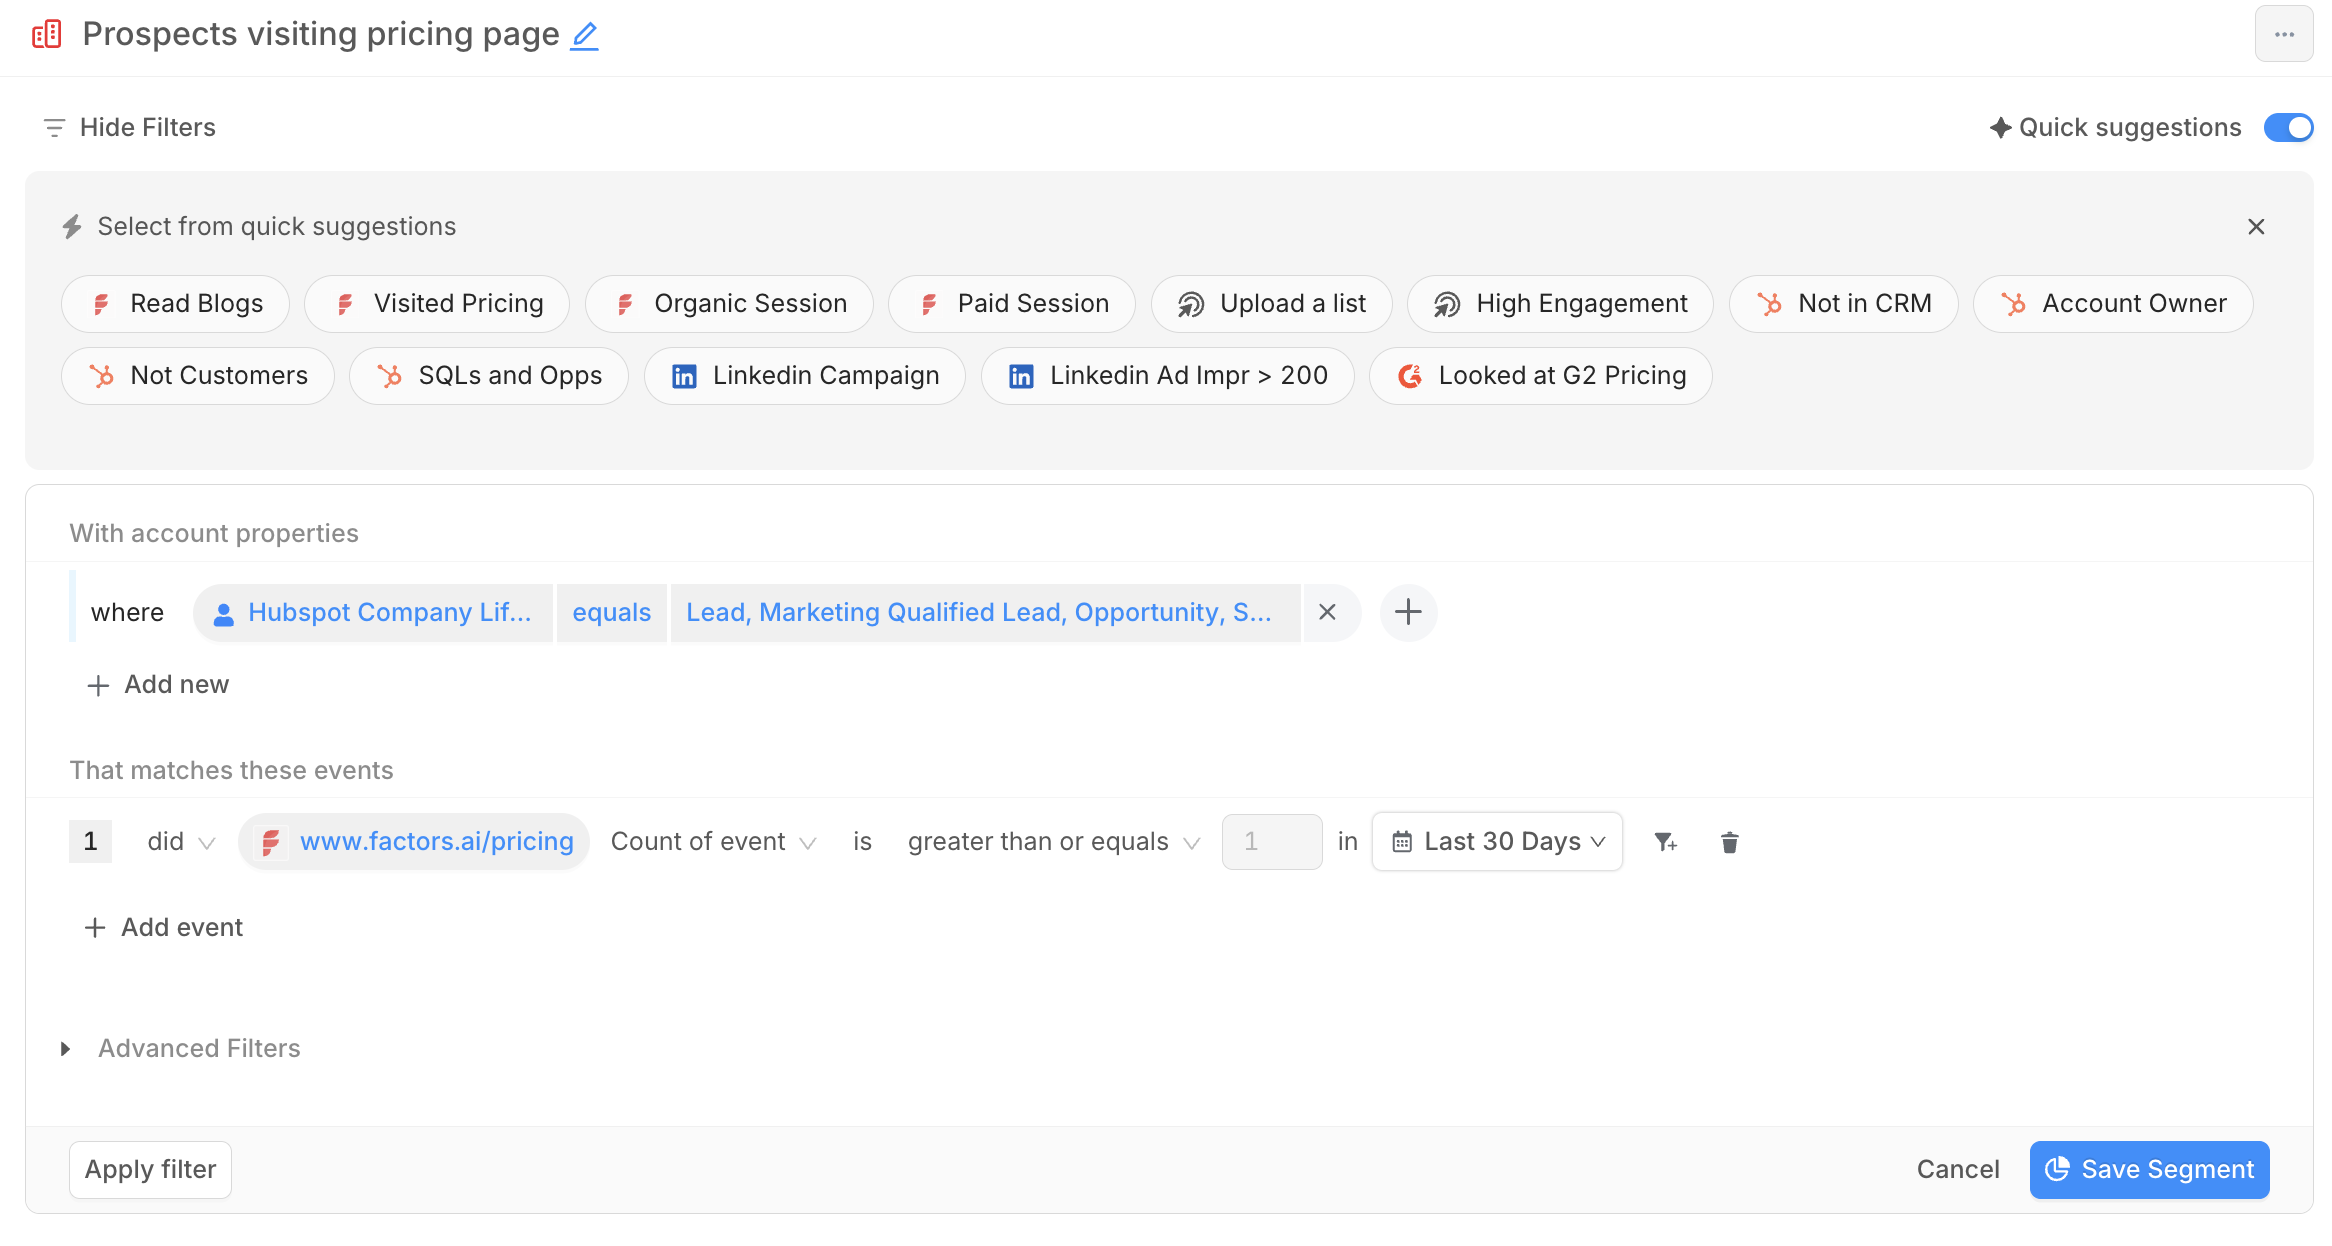Click the segment title 'Prospects visiting pricing page'

click(321, 35)
